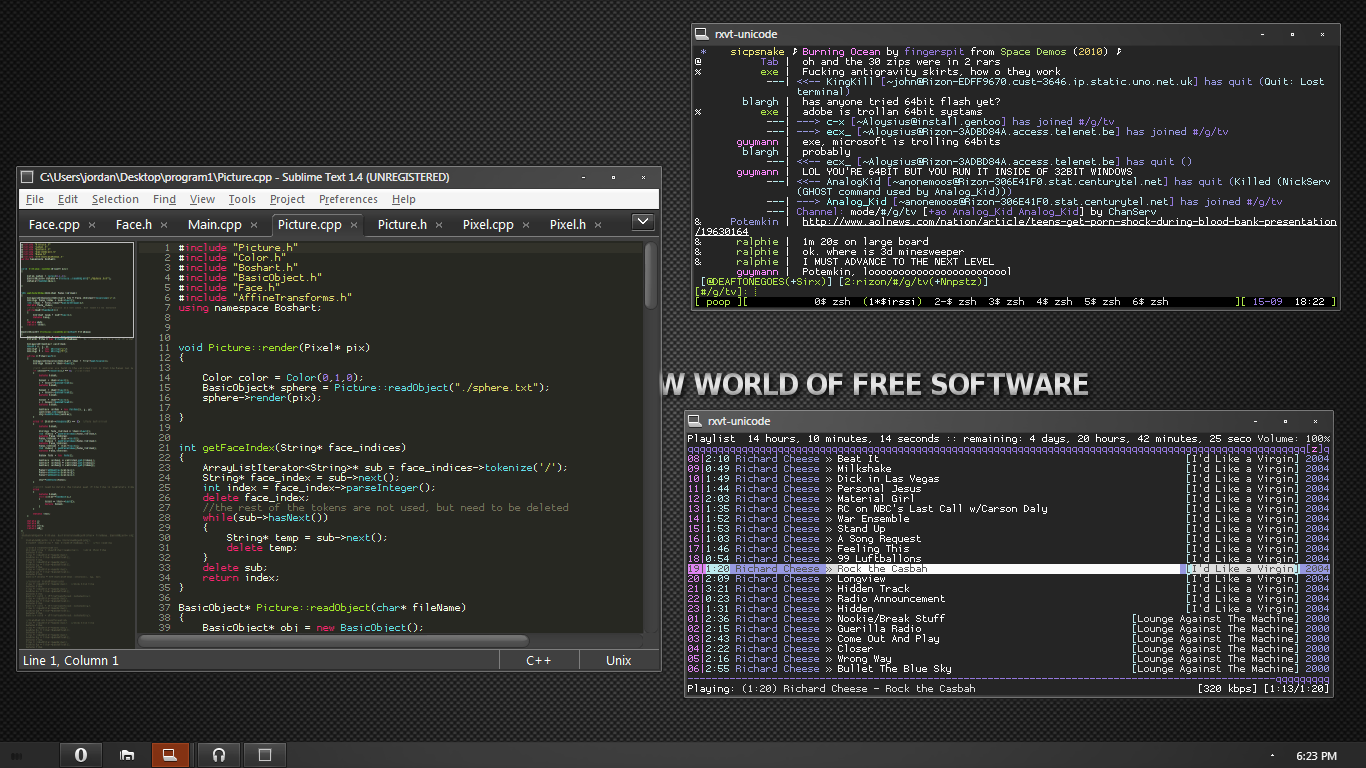Open the Unix line endings selector

tap(619, 660)
